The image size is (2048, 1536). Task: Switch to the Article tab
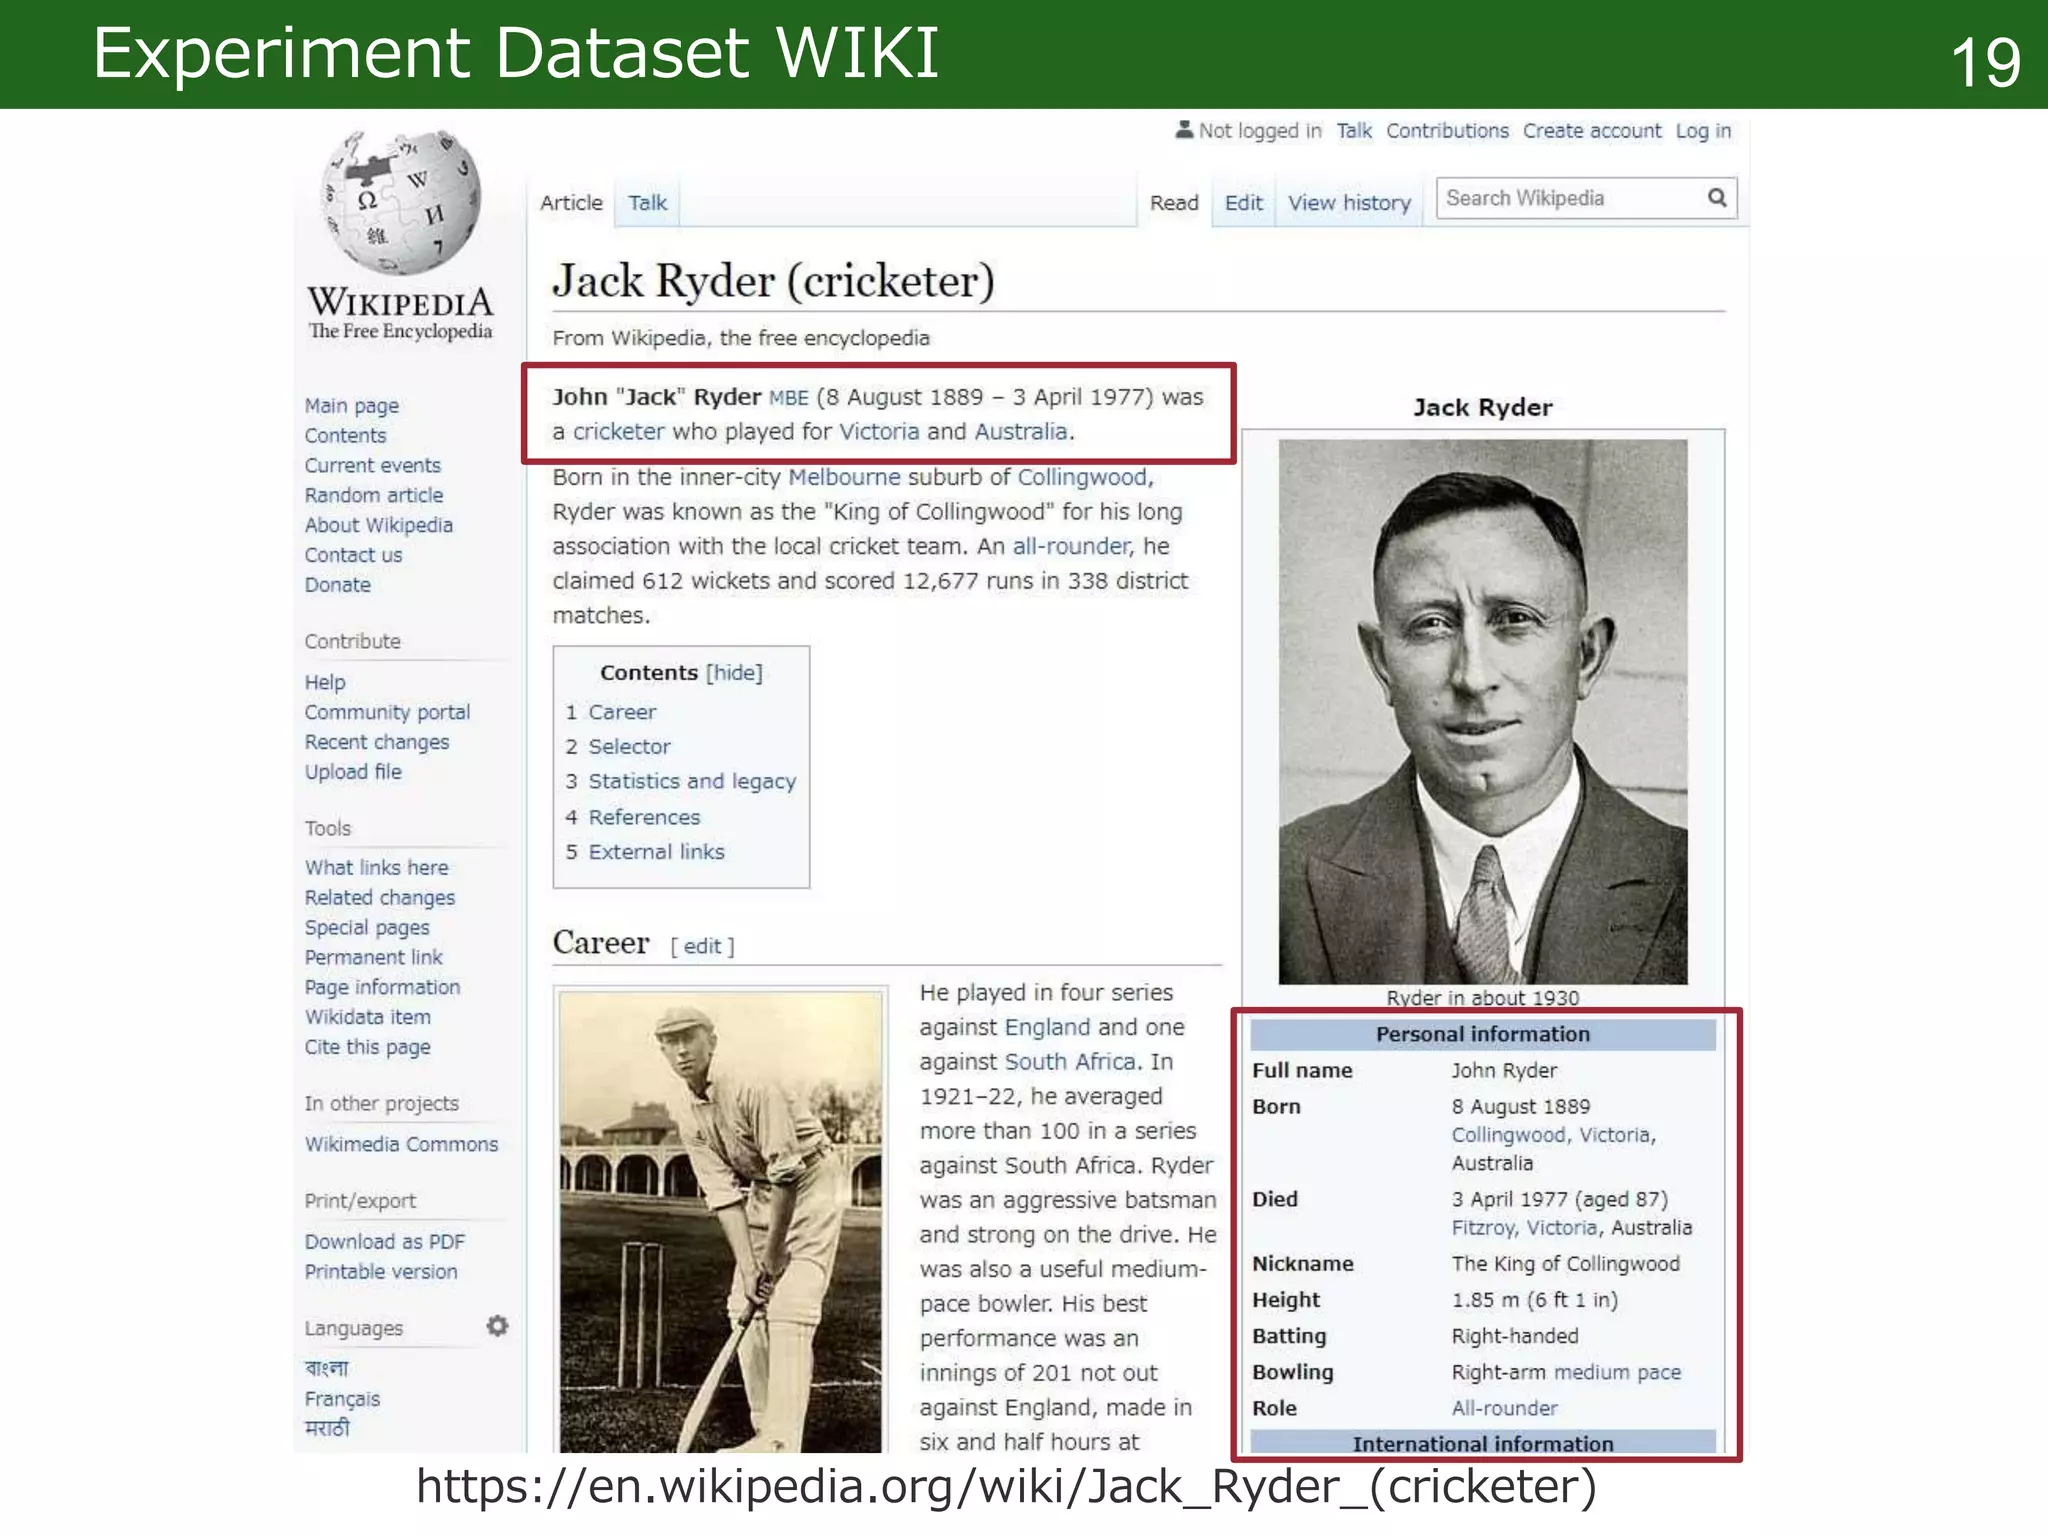(x=571, y=203)
